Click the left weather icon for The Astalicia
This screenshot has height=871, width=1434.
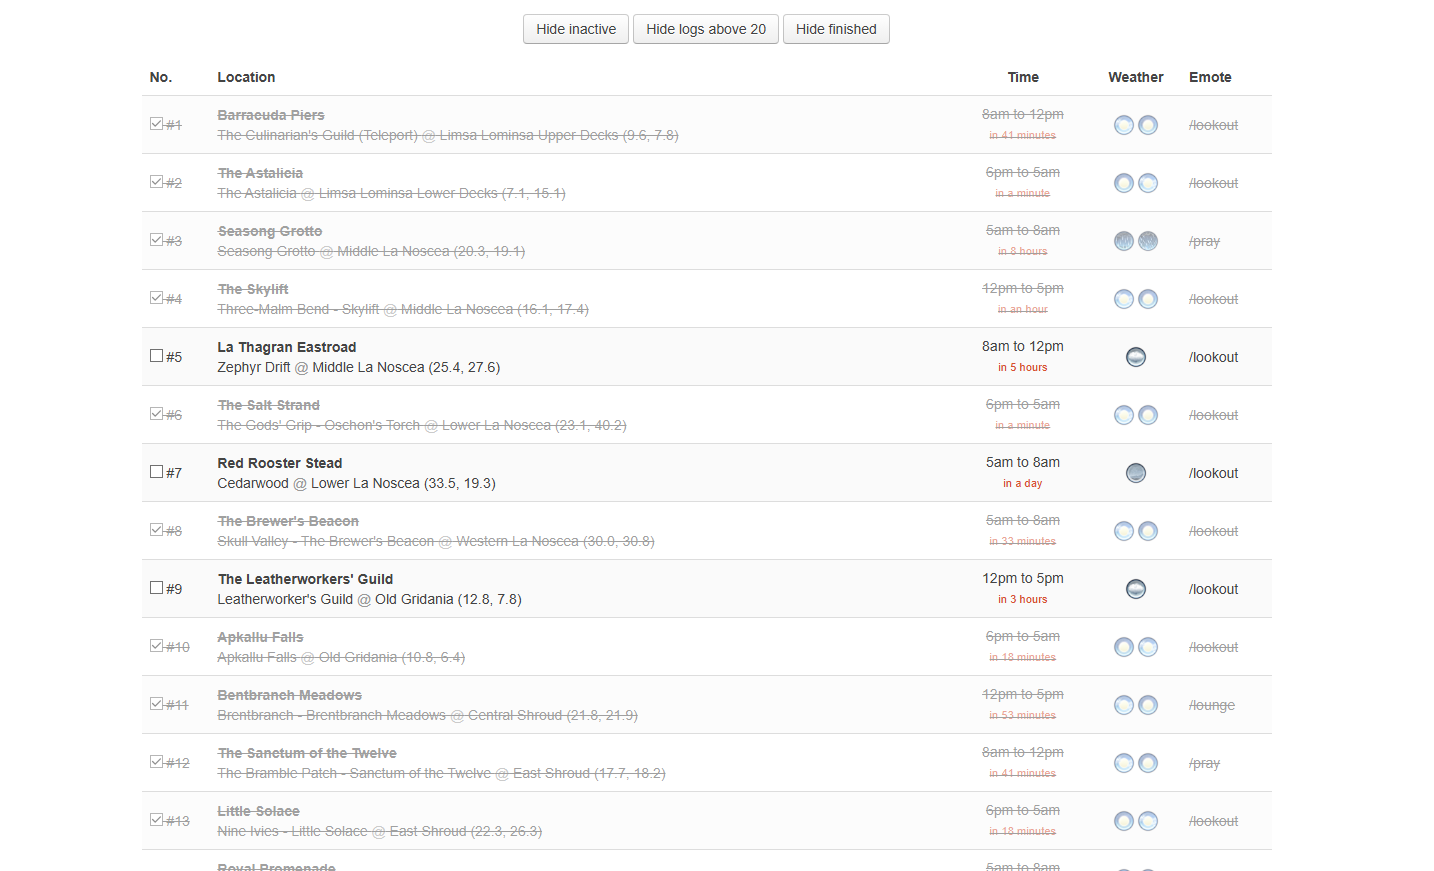(x=1124, y=183)
